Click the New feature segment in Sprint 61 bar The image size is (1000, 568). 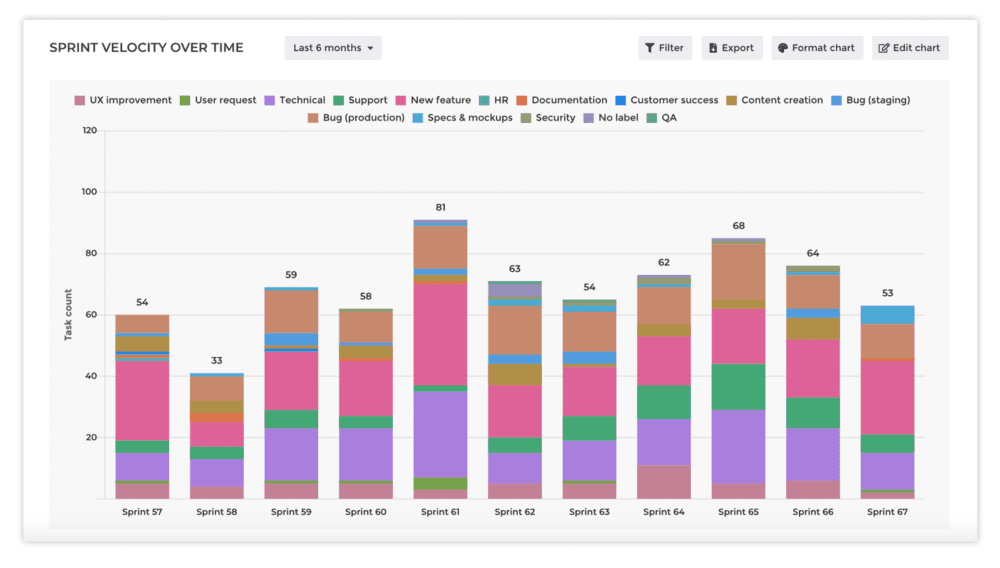pyautogui.click(x=440, y=334)
